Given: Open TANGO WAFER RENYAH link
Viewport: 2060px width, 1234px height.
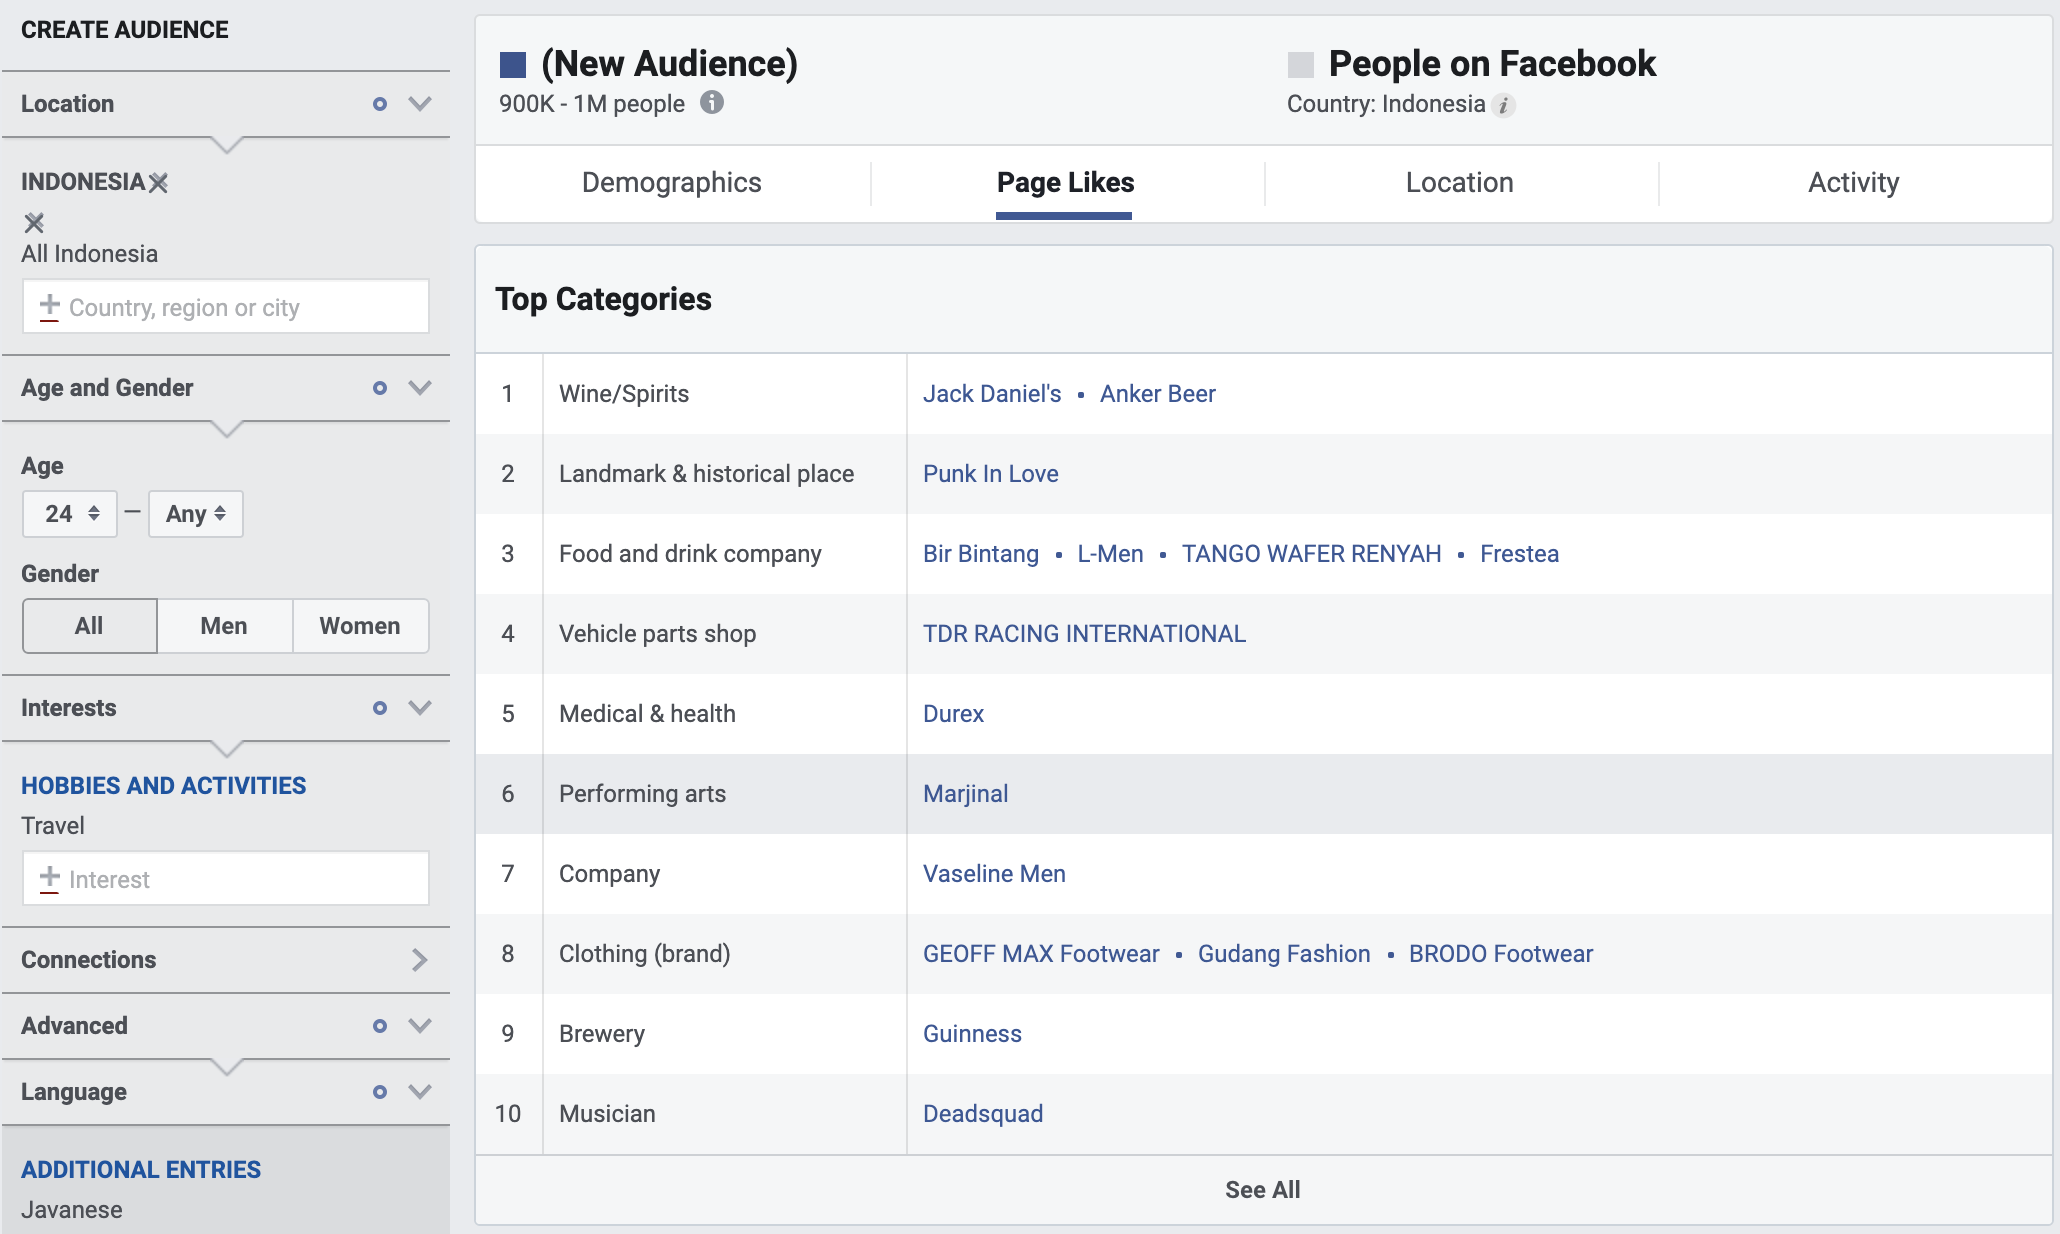Looking at the screenshot, I should point(1311,554).
